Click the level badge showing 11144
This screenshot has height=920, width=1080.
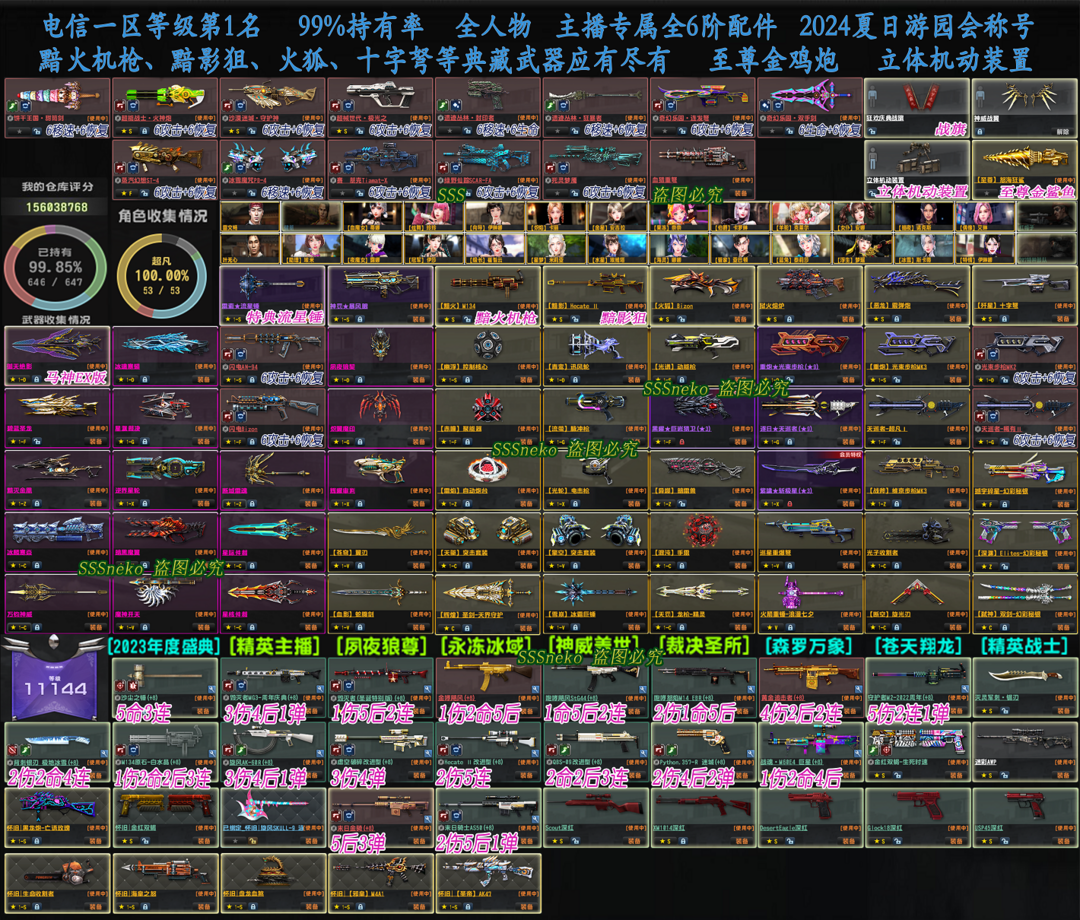55,686
